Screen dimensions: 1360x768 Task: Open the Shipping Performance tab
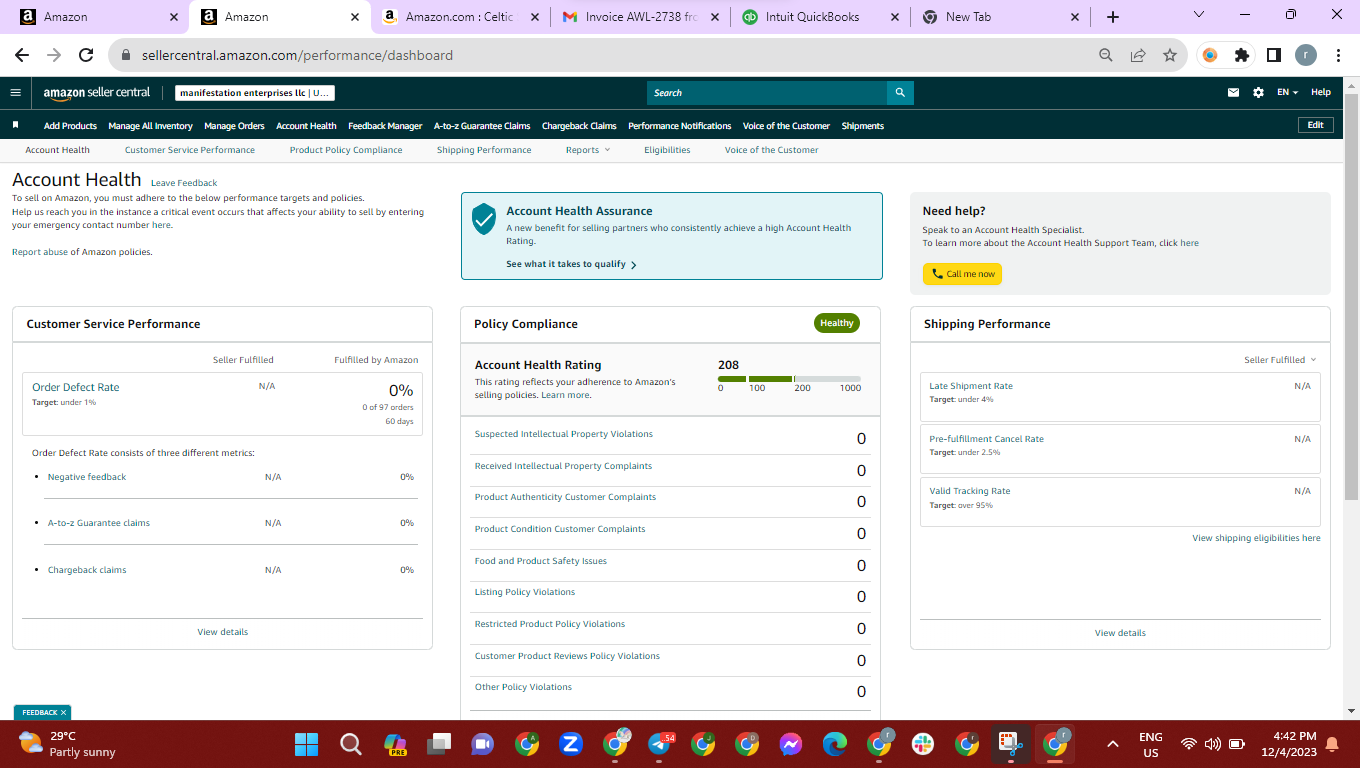click(x=484, y=150)
